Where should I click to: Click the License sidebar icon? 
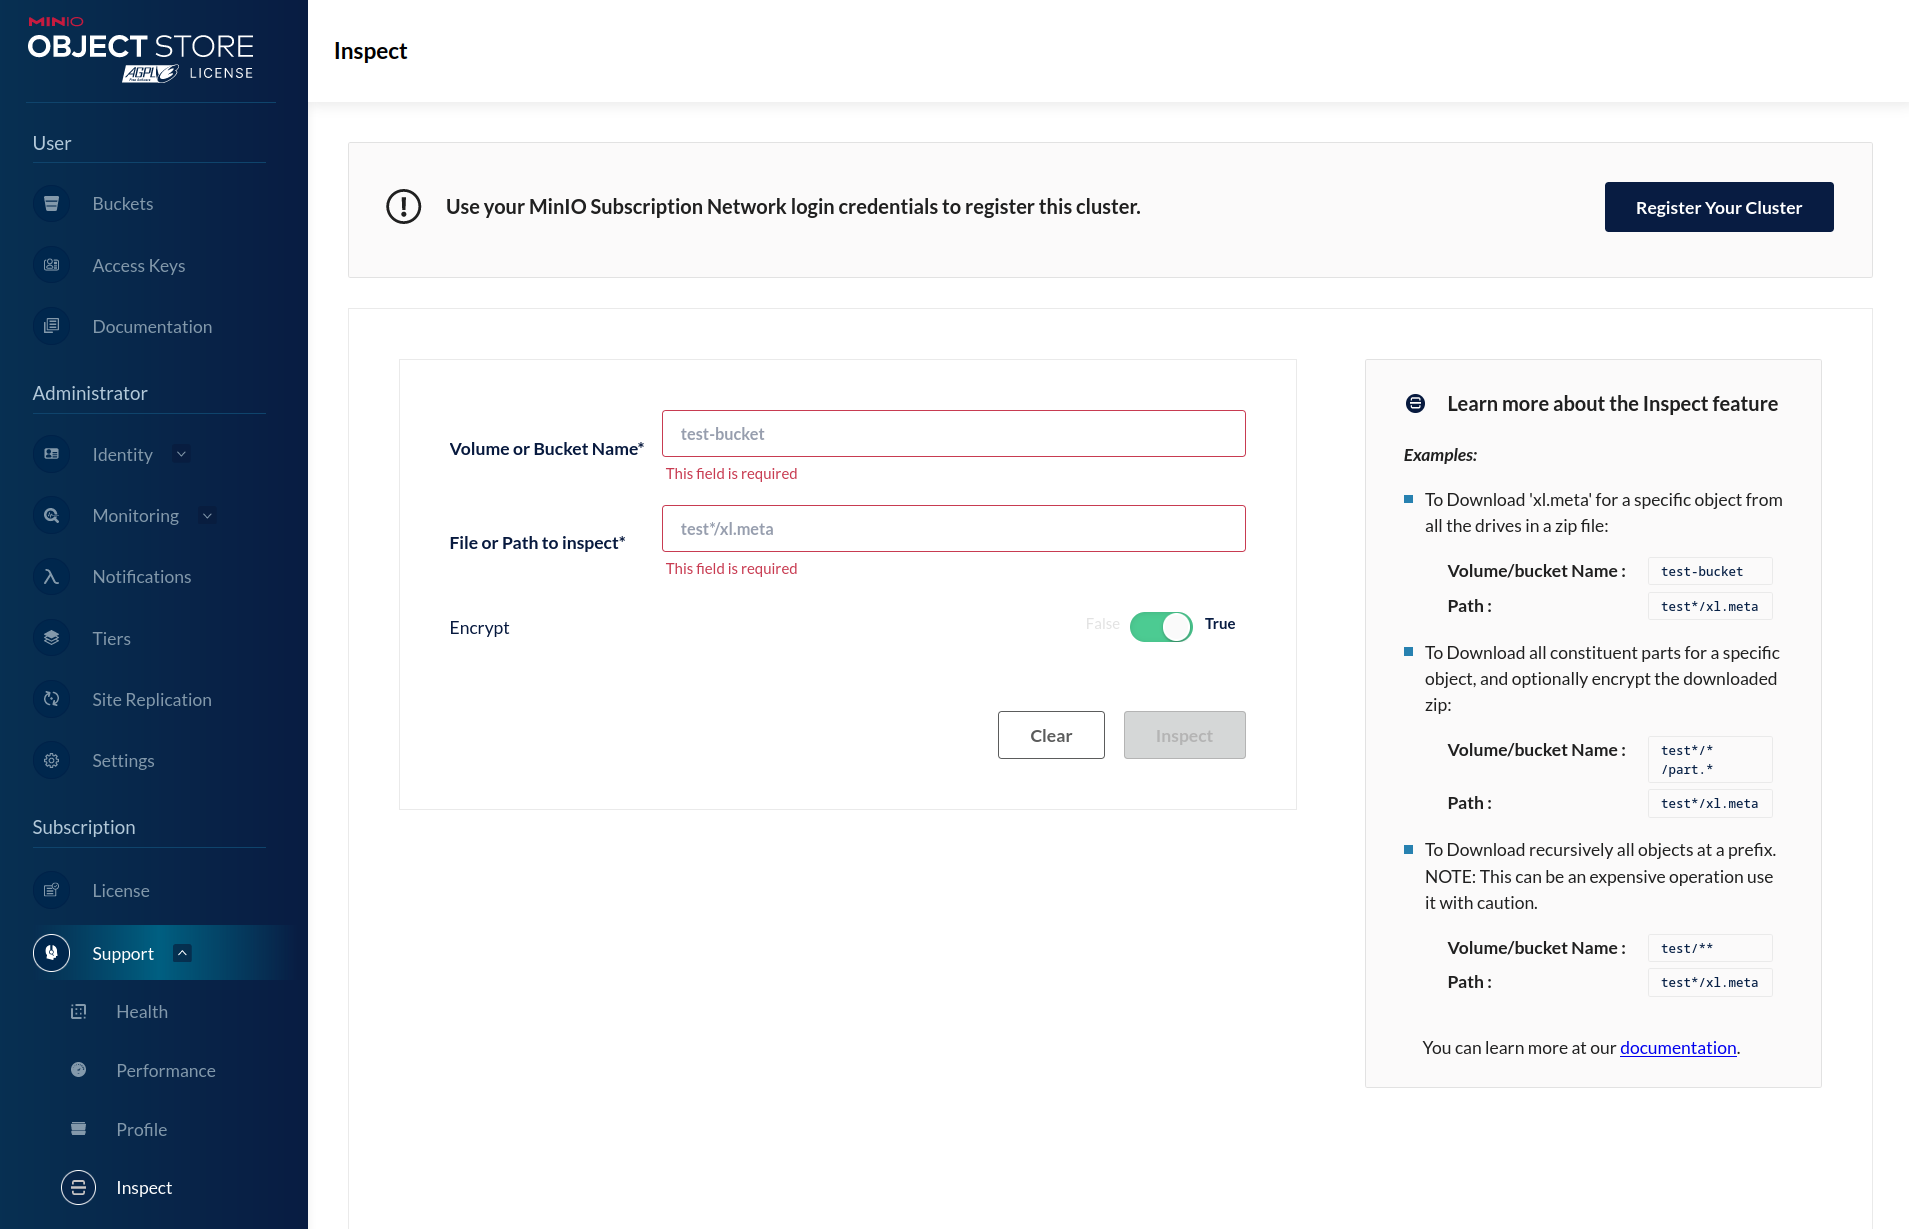pos(51,890)
